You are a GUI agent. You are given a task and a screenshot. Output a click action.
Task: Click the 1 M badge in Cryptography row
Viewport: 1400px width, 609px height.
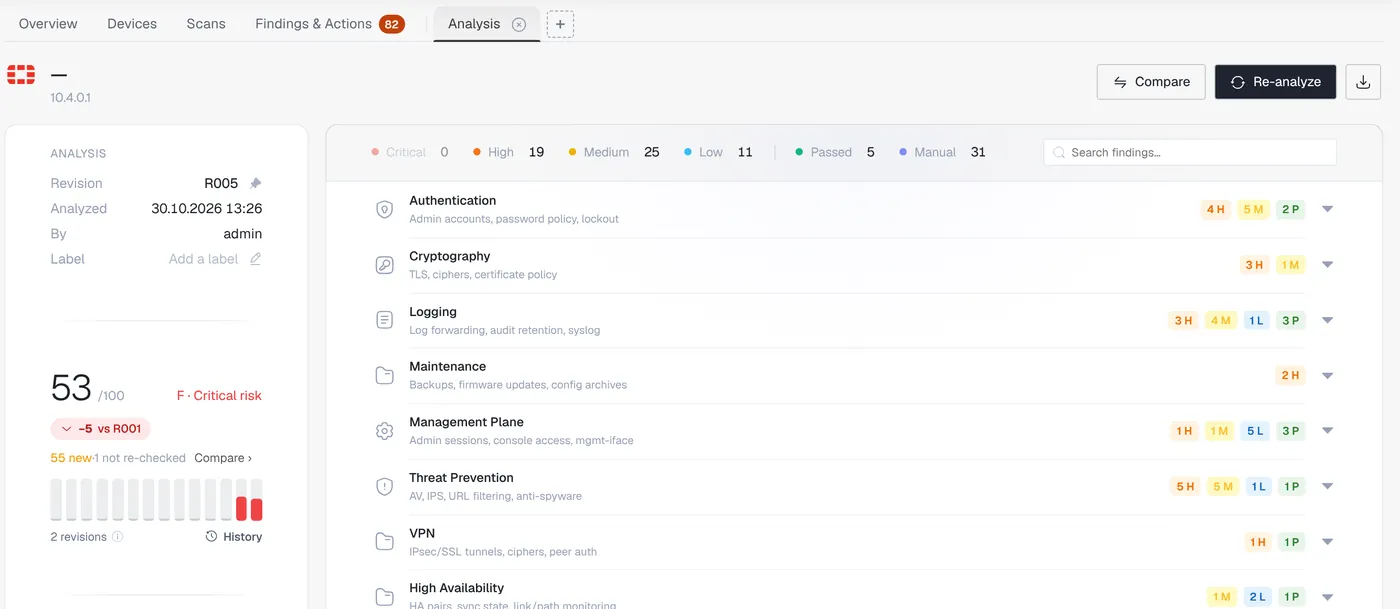click(x=1291, y=265)
